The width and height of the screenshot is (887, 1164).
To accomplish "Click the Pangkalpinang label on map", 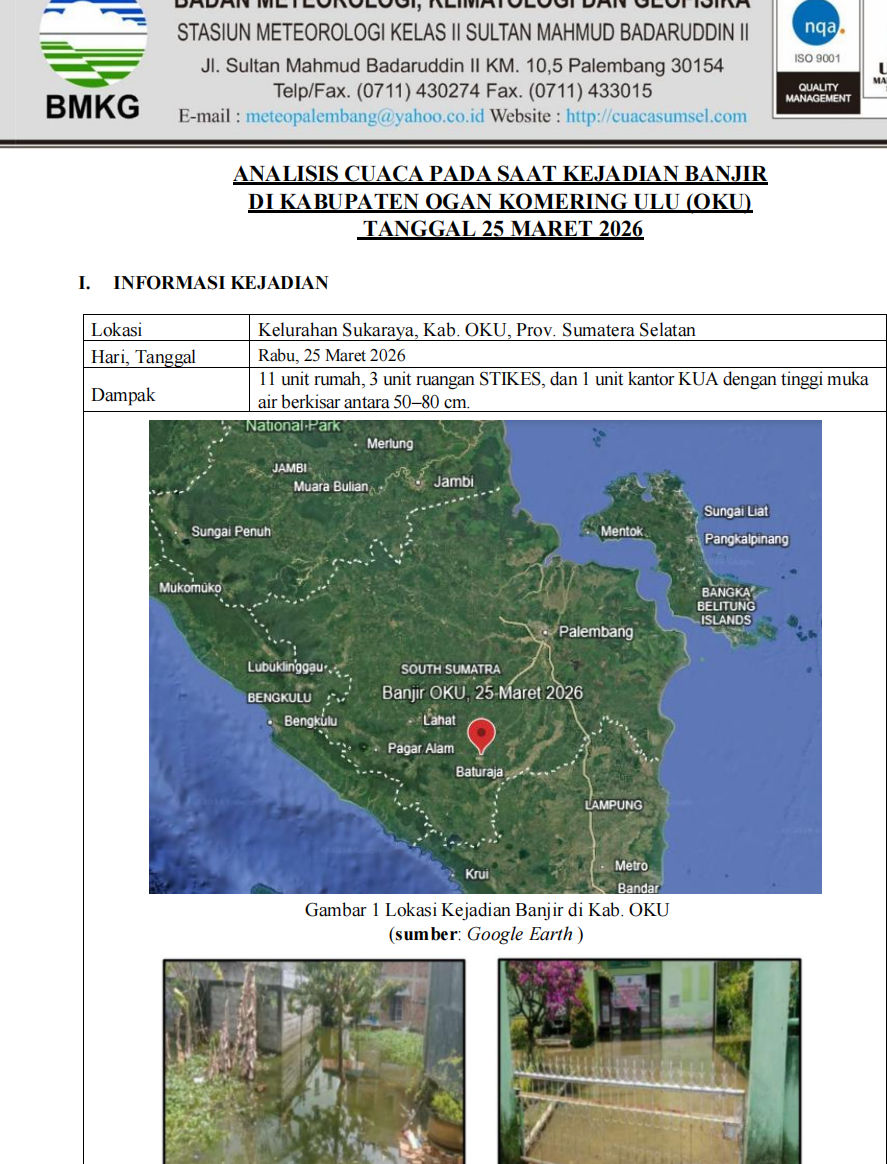I will pos(746,539).
